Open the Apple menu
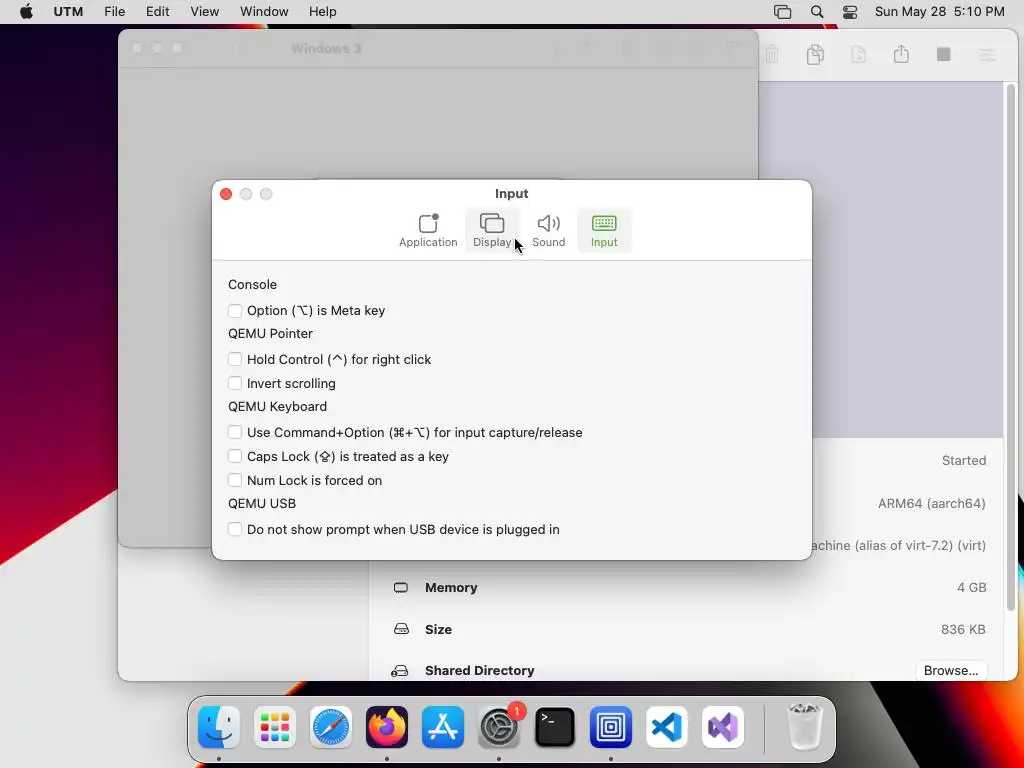Screen dimensions: 1024x768 click(x=26, y=12)
